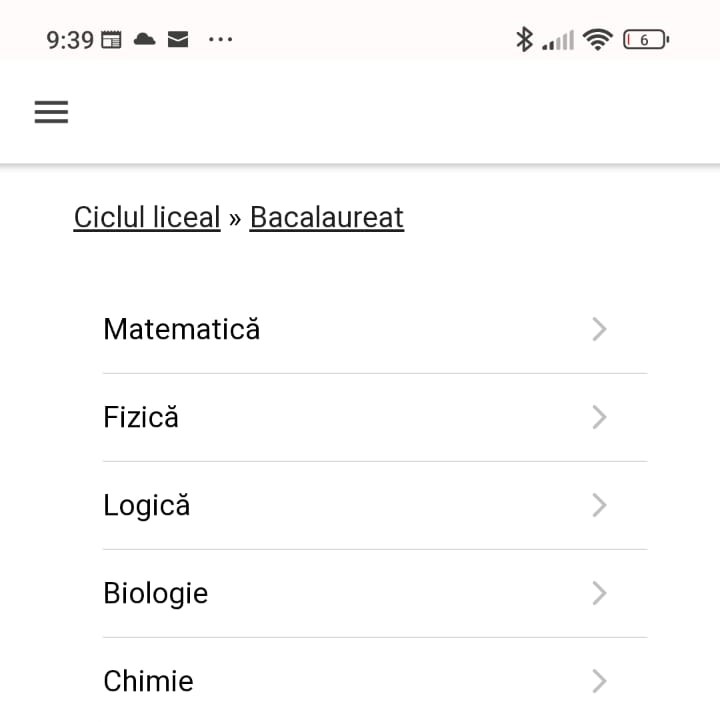The image size is (720, 722).
Task: Tap the cellular signal strength icon
Action: click(558, 40)
